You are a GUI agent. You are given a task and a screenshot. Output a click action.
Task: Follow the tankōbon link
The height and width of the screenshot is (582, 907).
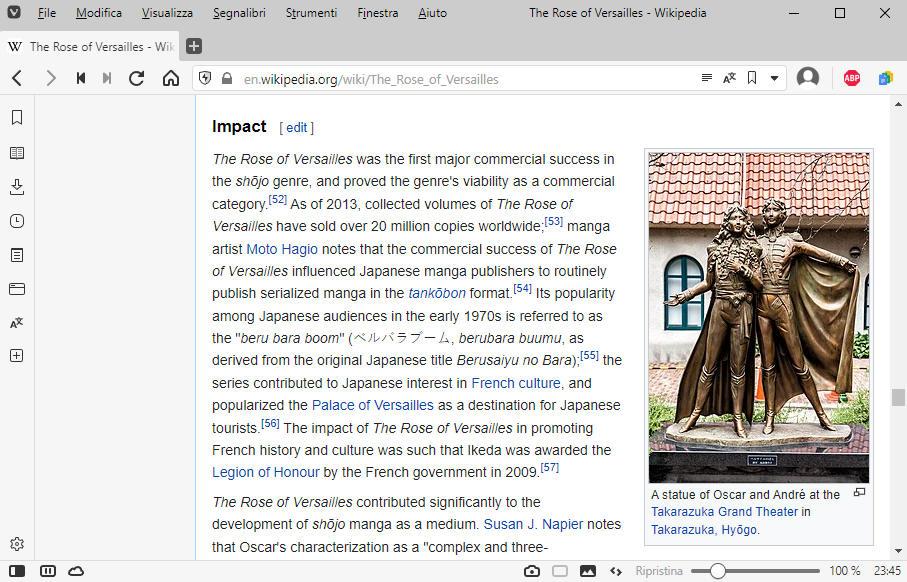pyautogui.click(x=437, y=293)
